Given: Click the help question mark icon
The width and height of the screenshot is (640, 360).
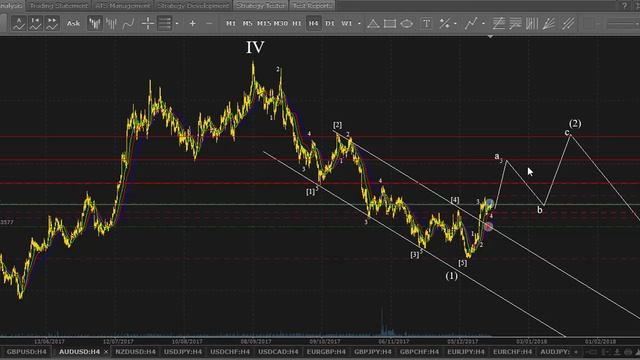Looking at the screenshot, I should point(624,5).
